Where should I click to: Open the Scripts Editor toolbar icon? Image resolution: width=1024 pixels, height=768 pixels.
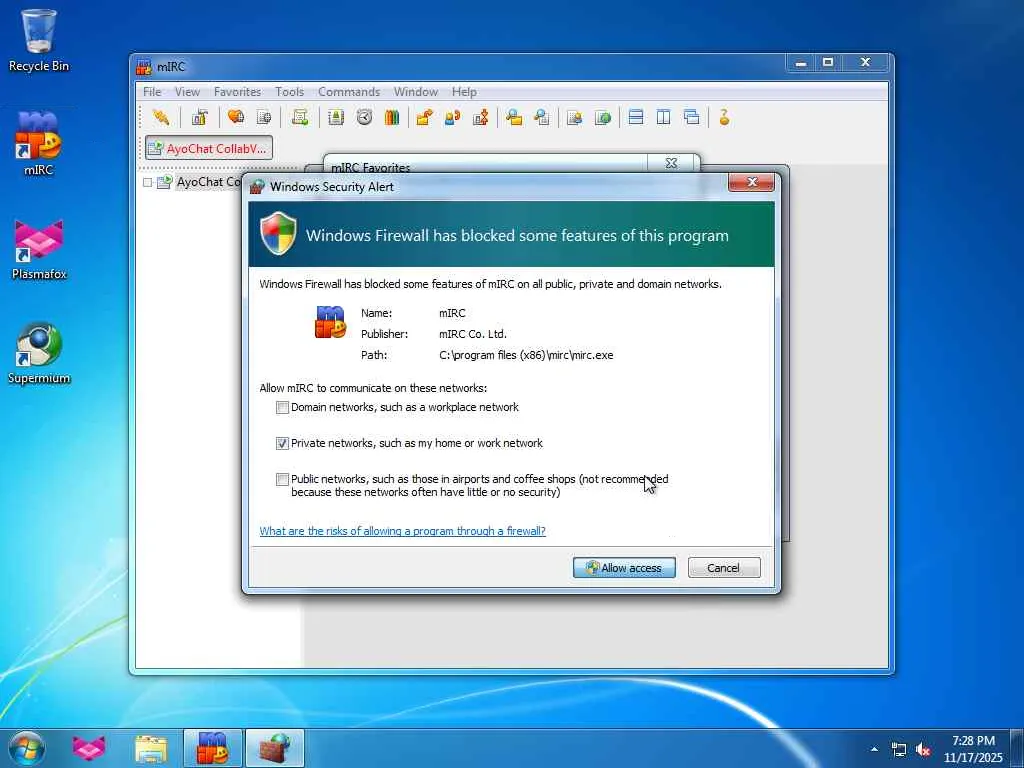pos(300,118)
